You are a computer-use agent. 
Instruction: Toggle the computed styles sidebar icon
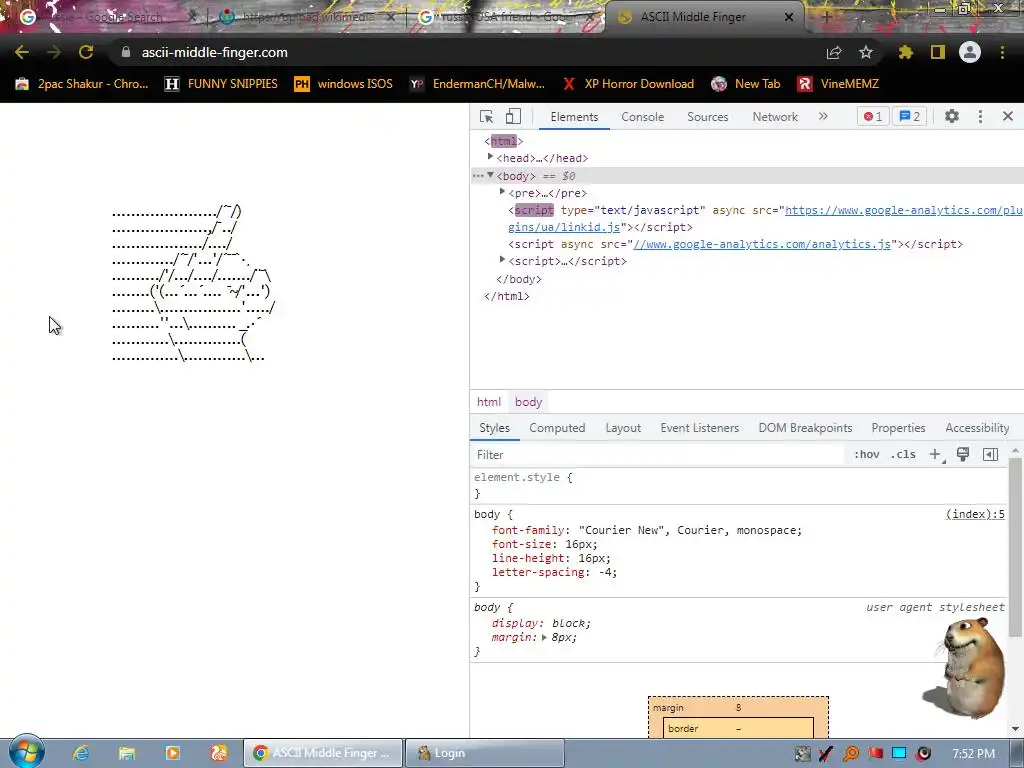tap(990, 455)
